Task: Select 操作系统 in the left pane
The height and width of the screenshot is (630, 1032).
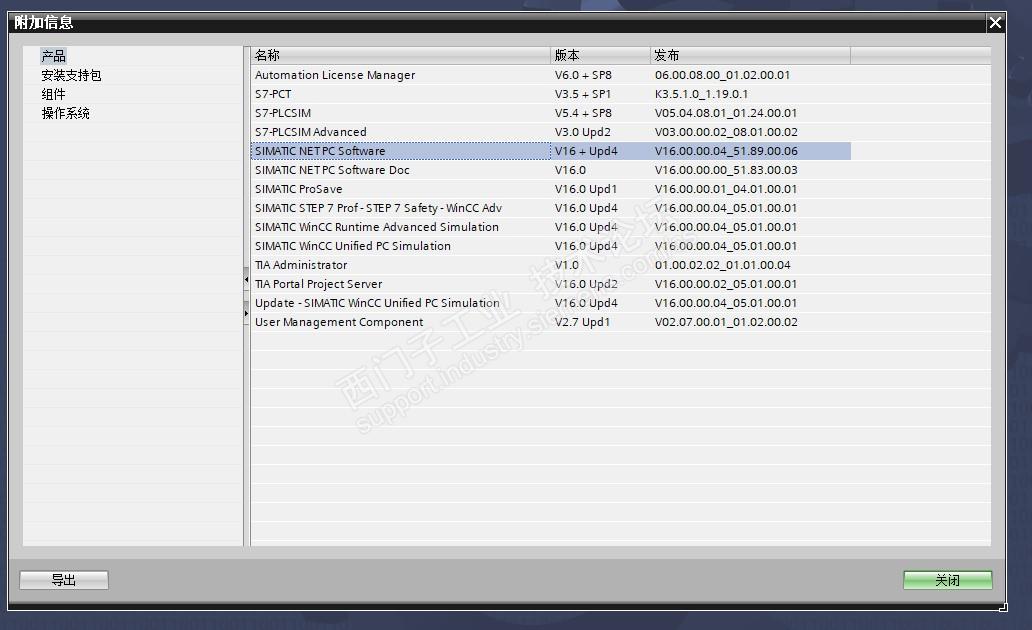Action: click(x=65, y=113)
